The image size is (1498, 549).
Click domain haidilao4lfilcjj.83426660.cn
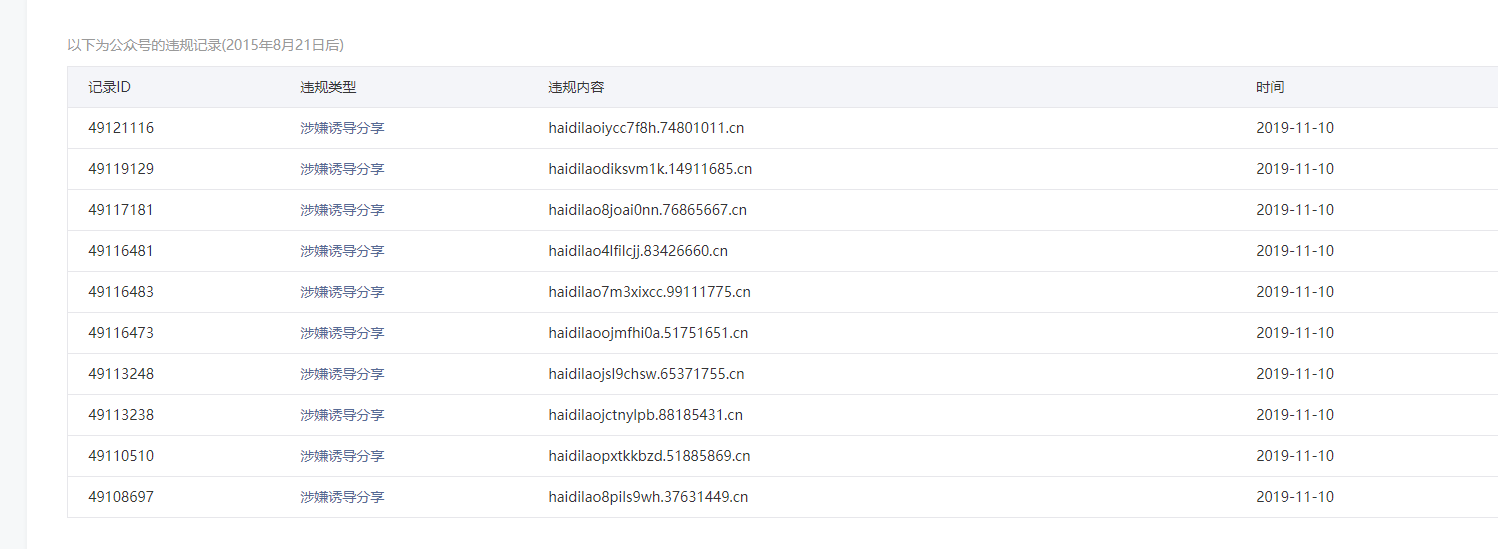click(x=638, y=251)
